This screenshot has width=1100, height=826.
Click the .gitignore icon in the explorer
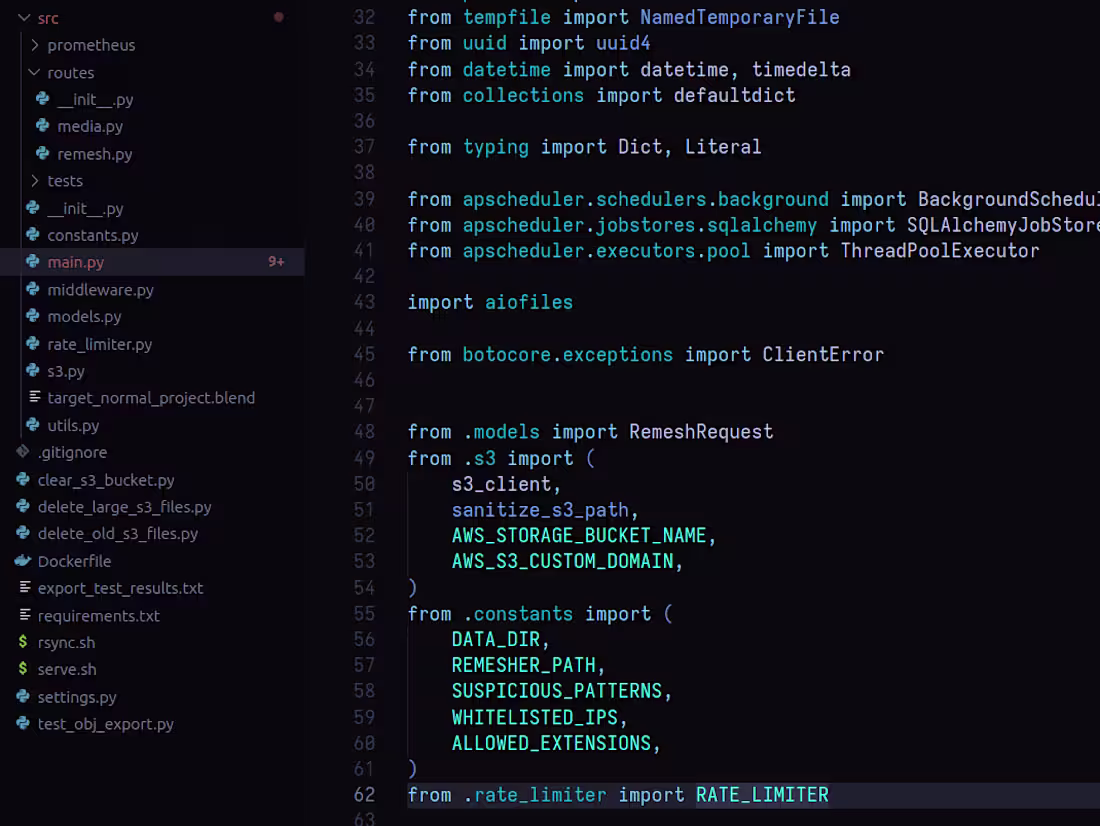[22, 452]
